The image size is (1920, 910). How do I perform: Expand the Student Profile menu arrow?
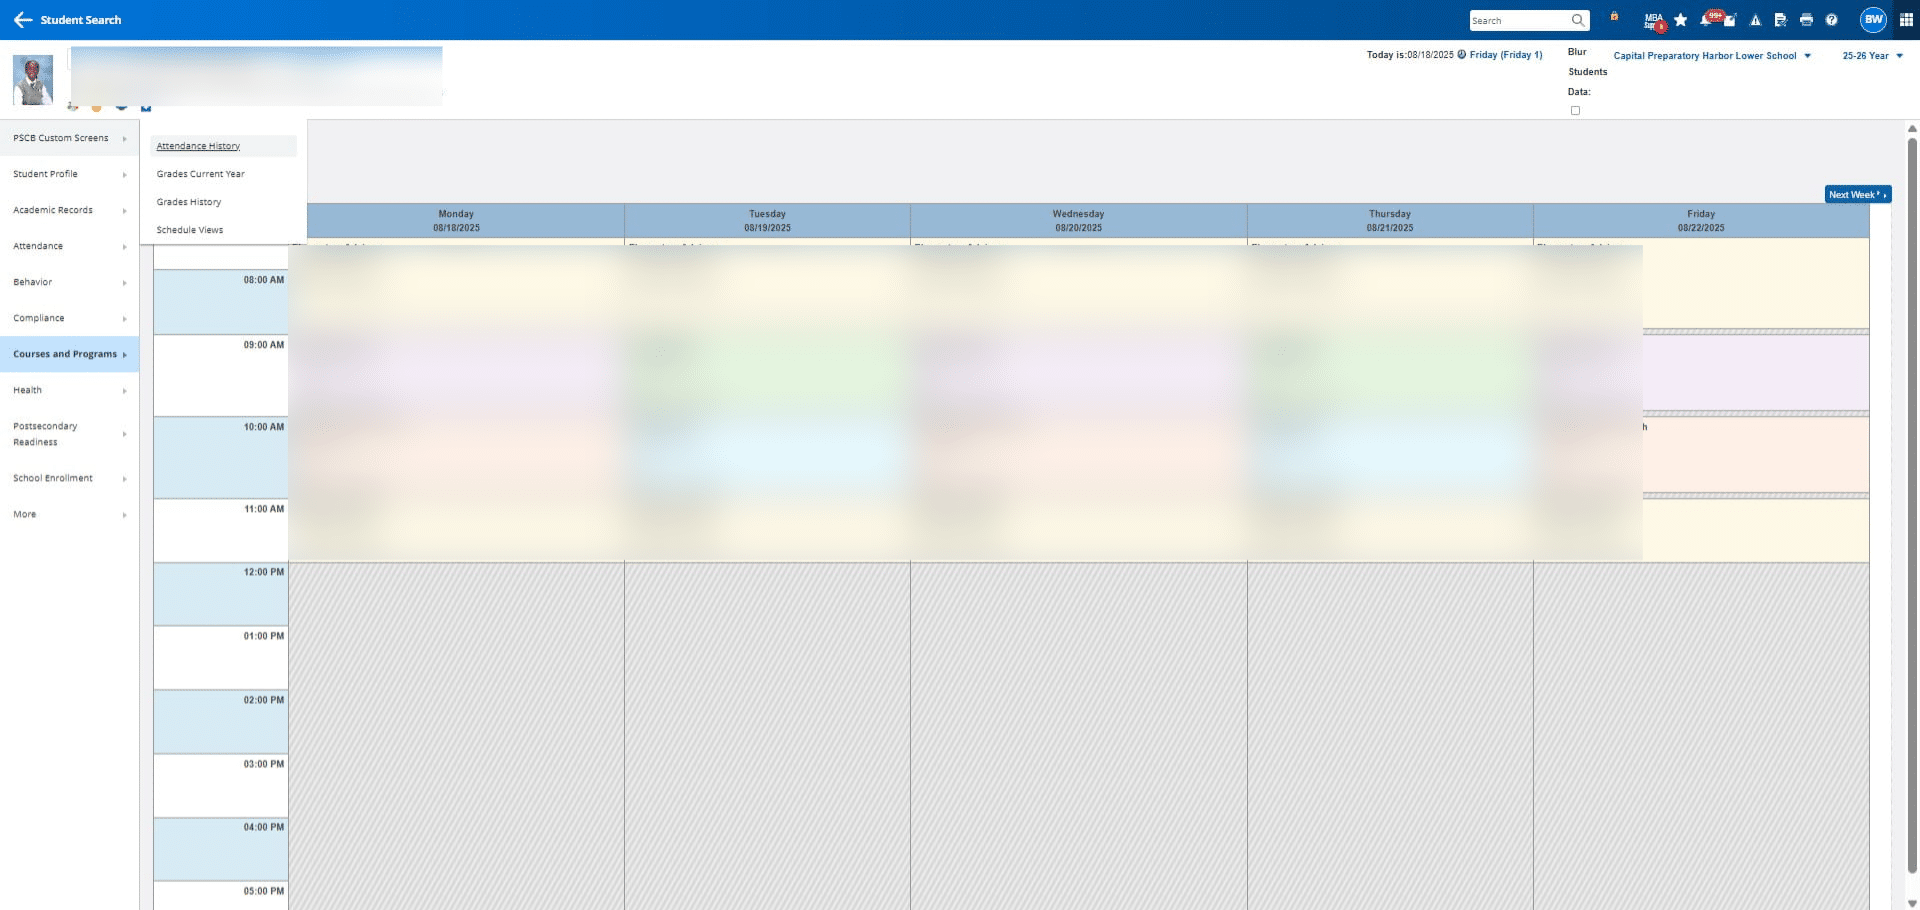[125, 175]
